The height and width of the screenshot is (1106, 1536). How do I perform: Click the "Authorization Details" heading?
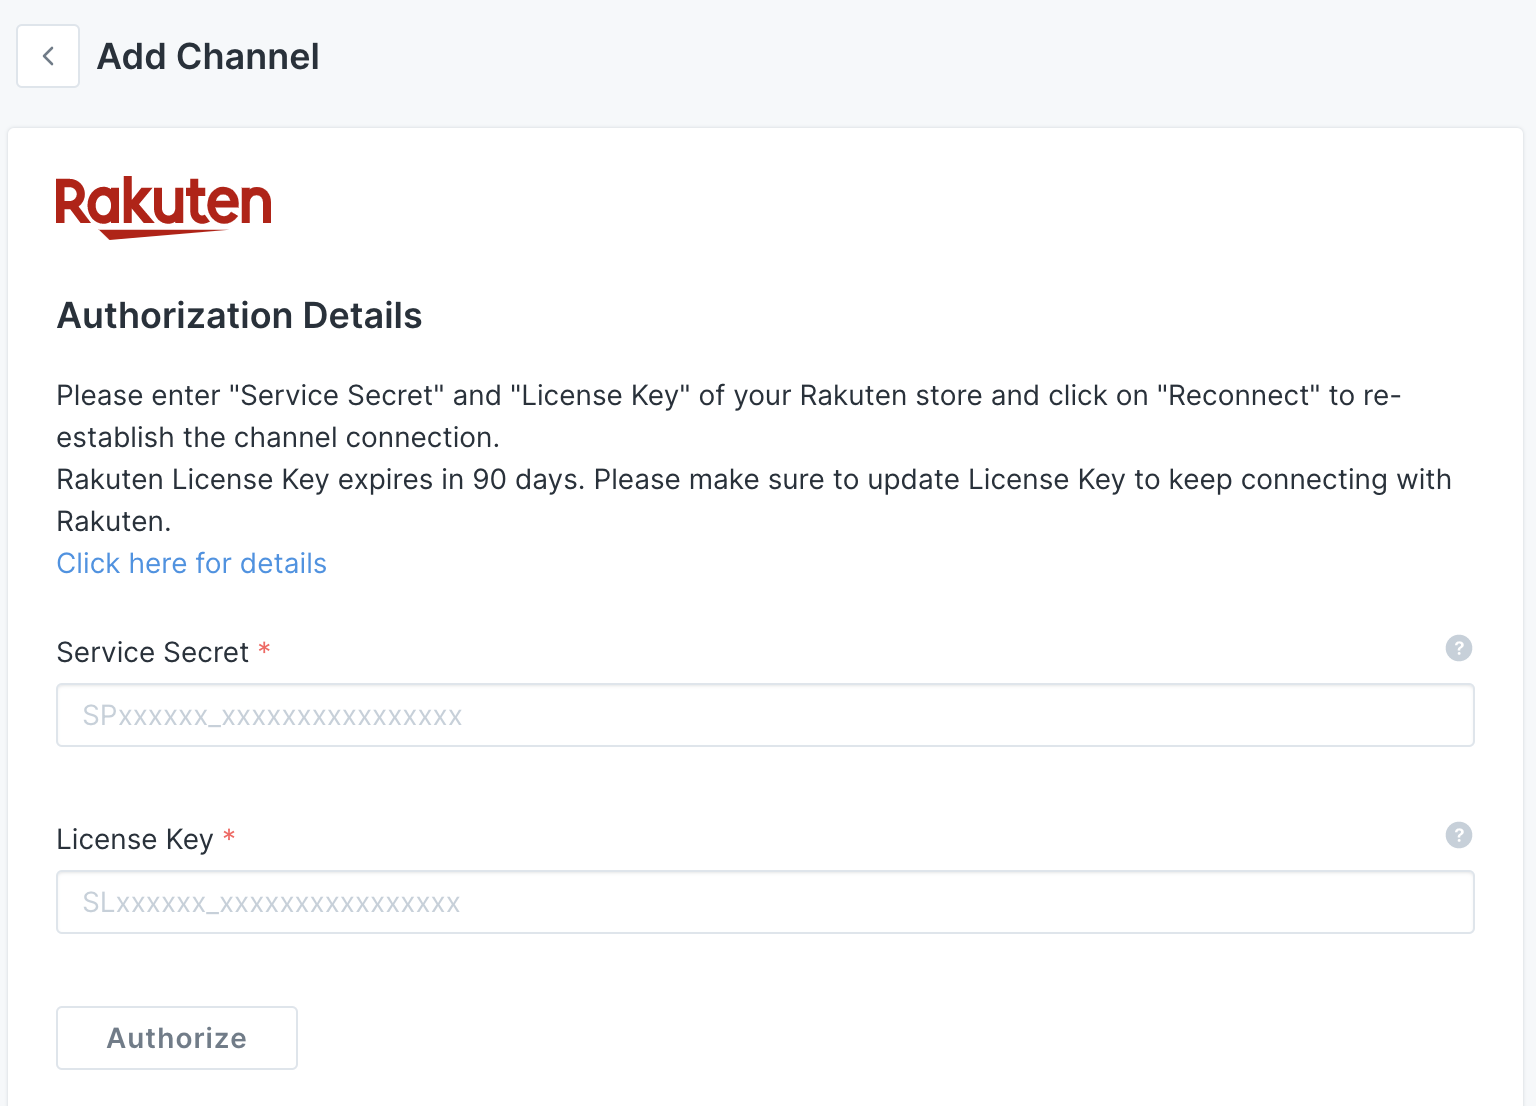pyautogui.click(x=239, y=316)
